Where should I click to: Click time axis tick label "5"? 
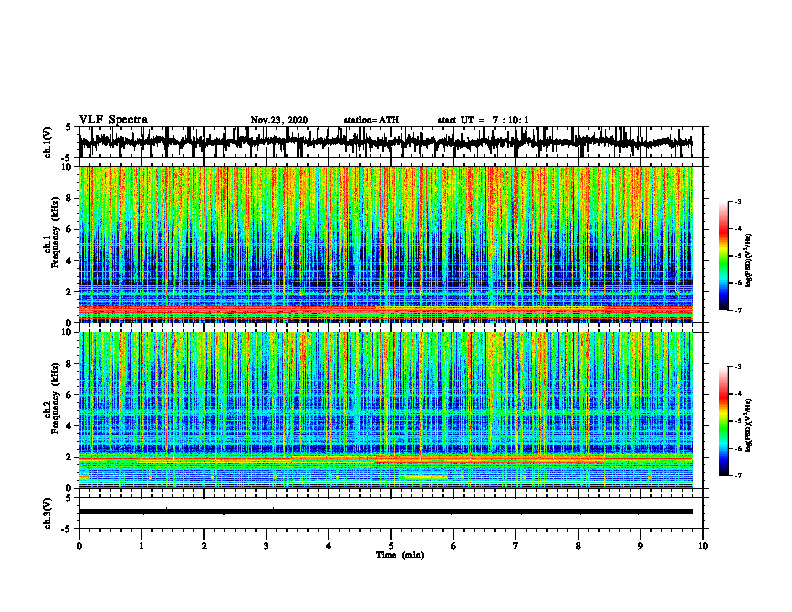point(391,546)
